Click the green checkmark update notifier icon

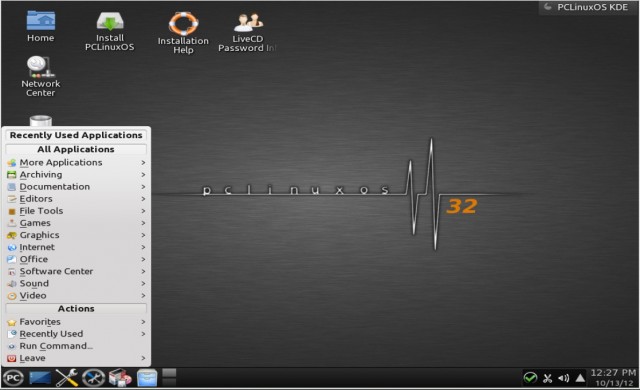(530, 378)
